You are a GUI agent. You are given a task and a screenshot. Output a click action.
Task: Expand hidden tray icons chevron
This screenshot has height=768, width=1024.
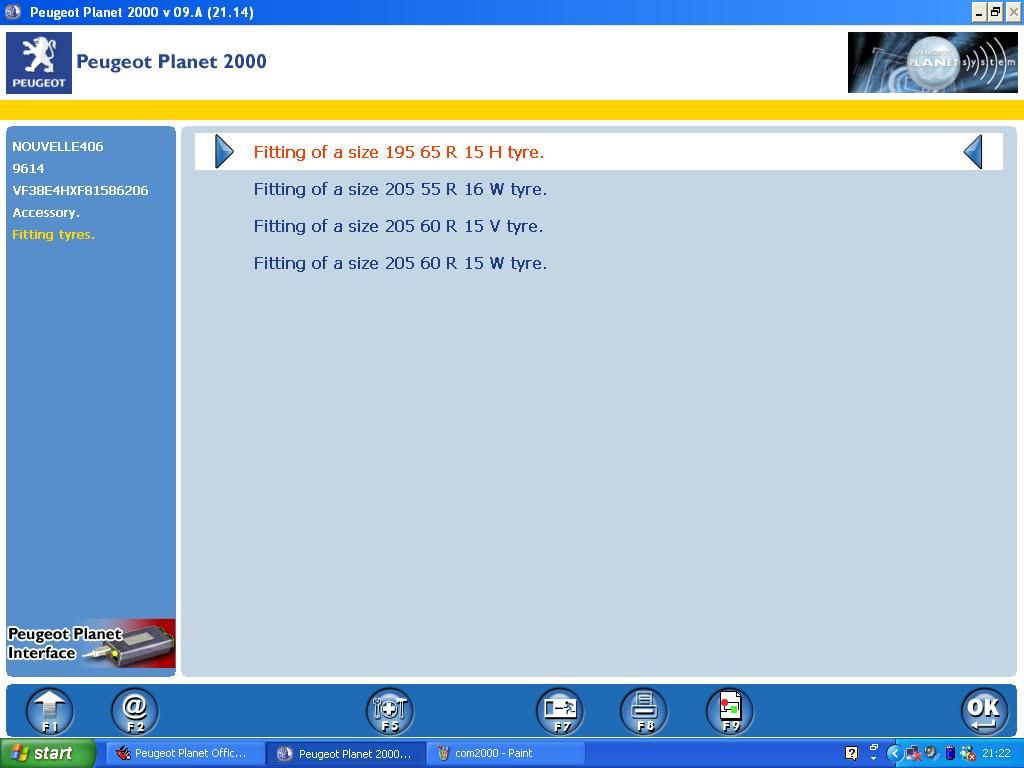click(x=895, y=753)
